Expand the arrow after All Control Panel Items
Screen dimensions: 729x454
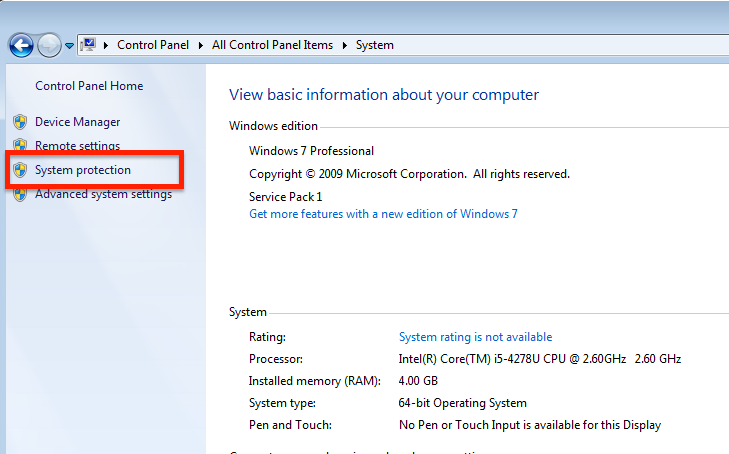point(345,45)
